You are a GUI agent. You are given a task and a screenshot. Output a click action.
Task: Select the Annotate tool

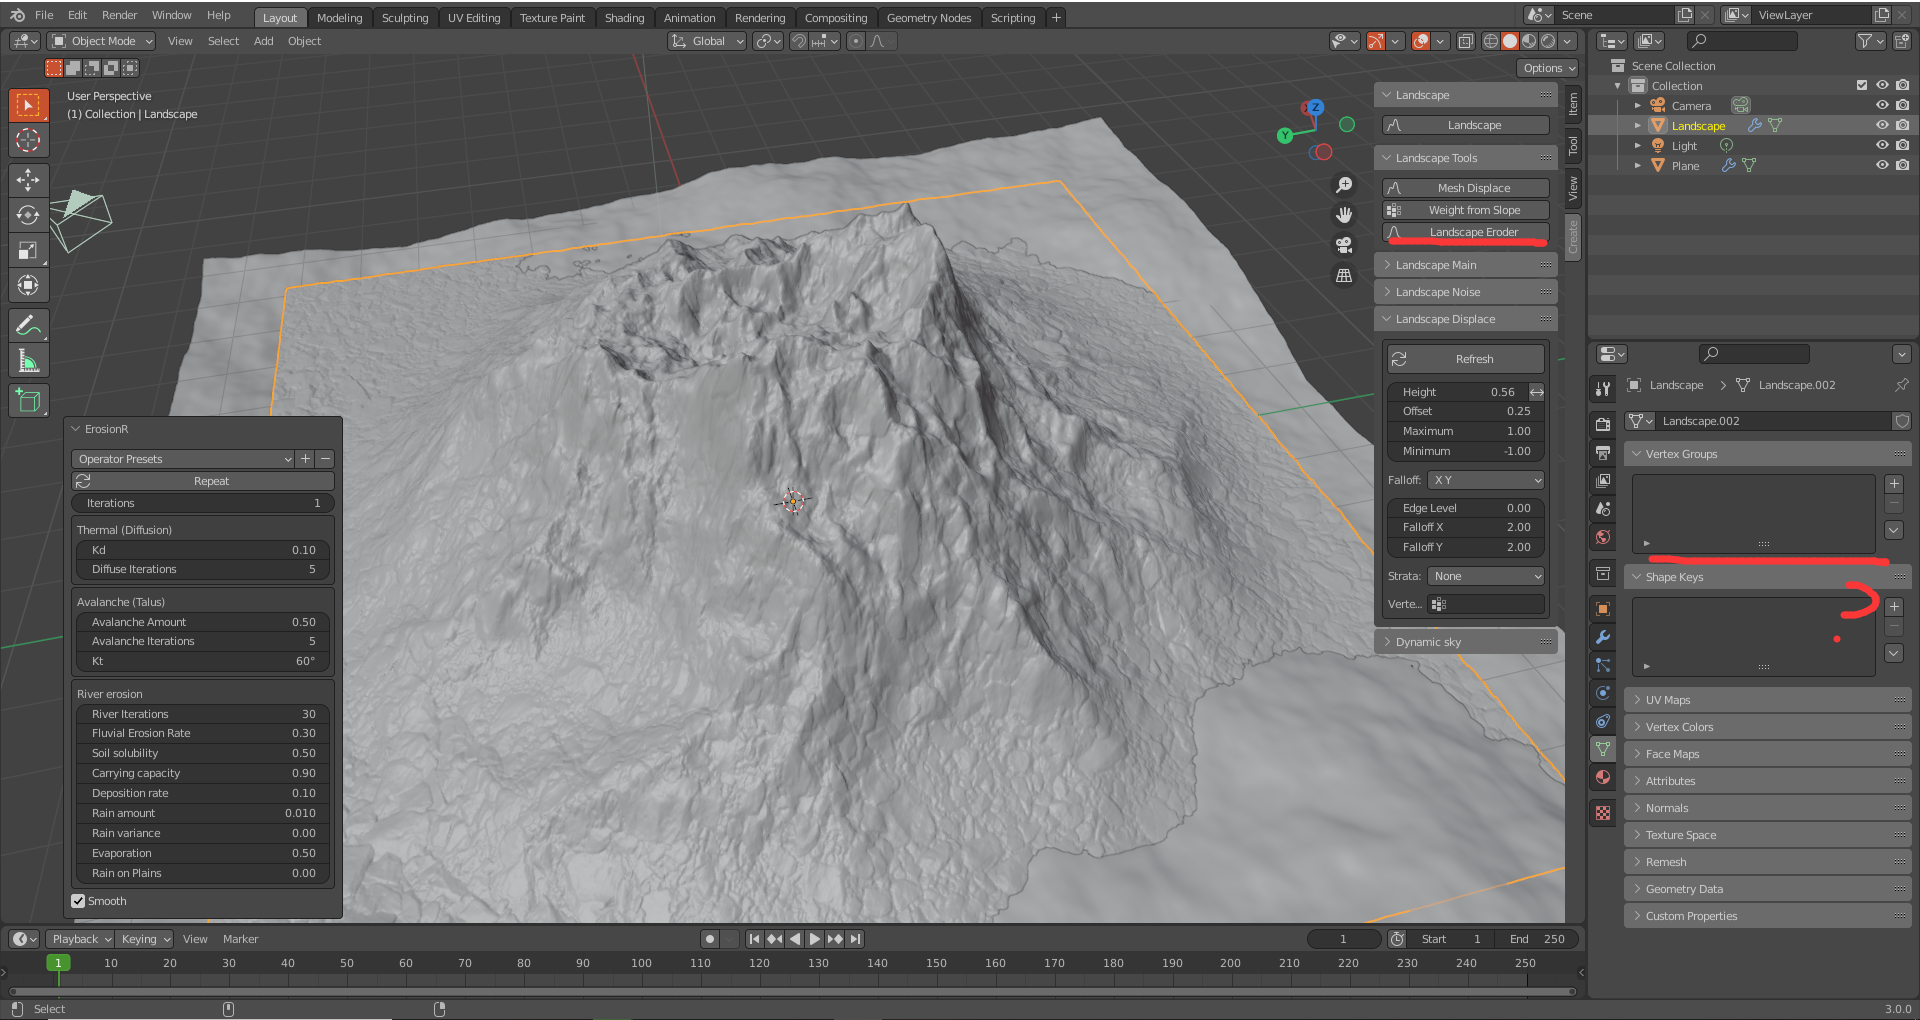[29, 325]
